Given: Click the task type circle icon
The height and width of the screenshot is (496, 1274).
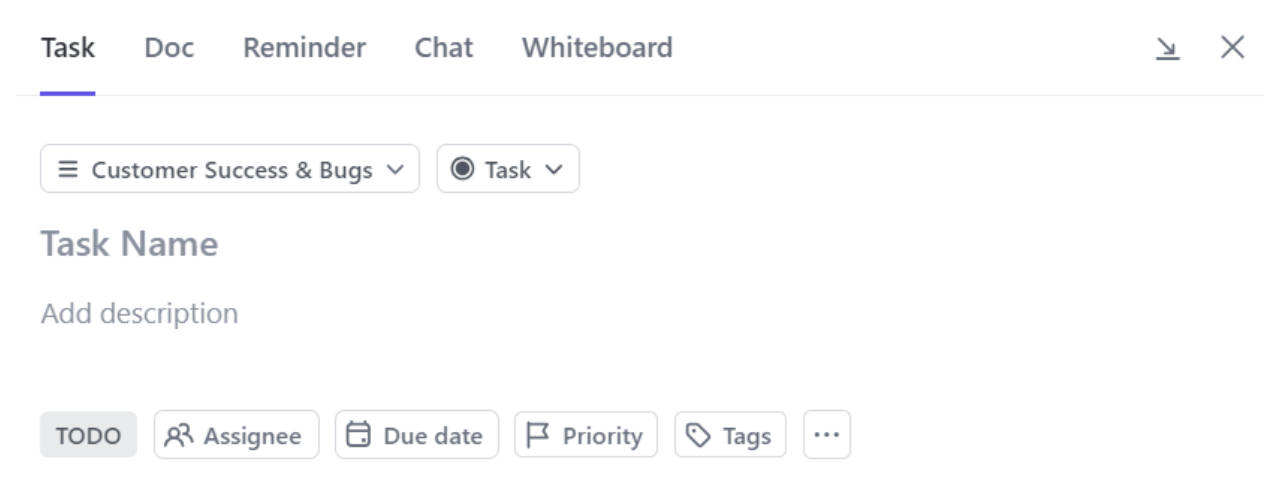Looking at the screenshot, I should [x=462, y=170].
